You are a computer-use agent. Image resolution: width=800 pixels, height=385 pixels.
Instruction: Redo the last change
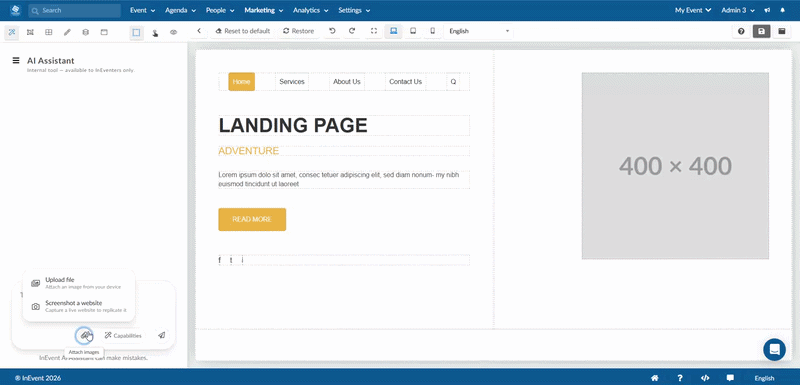[352, 31]
